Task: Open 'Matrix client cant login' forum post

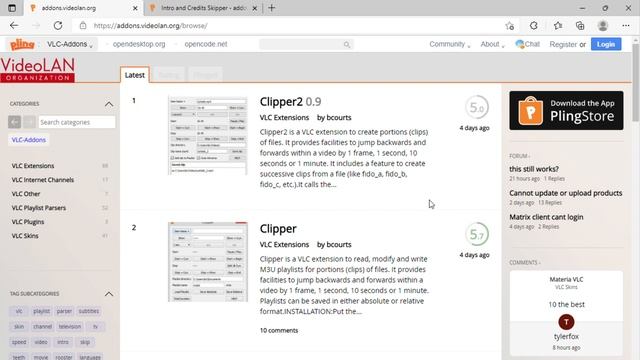Action: click(x=546, y=217)
